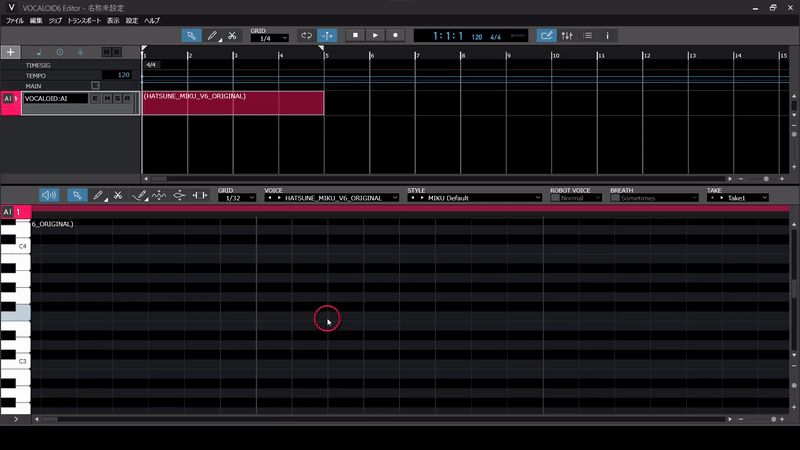Open MAIN track effects E button
Viewport: 800px width, 450px height.
point(95,86)
